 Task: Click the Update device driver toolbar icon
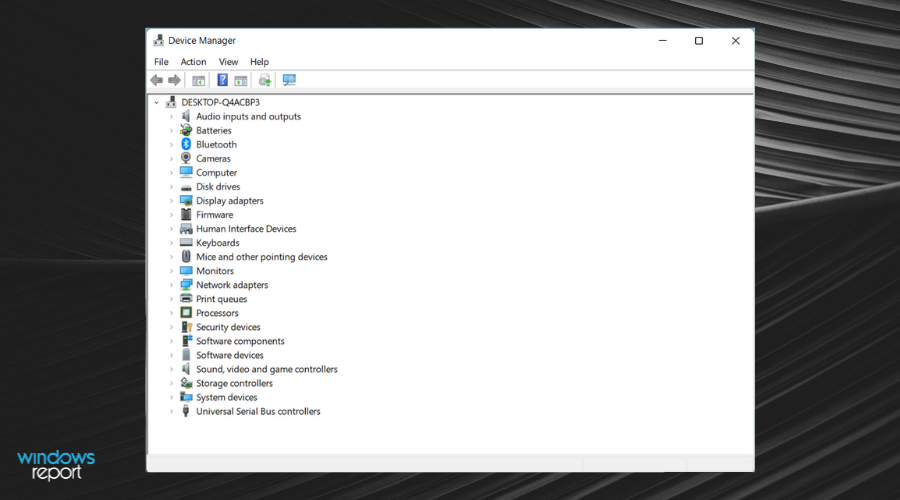click(265, 80)
